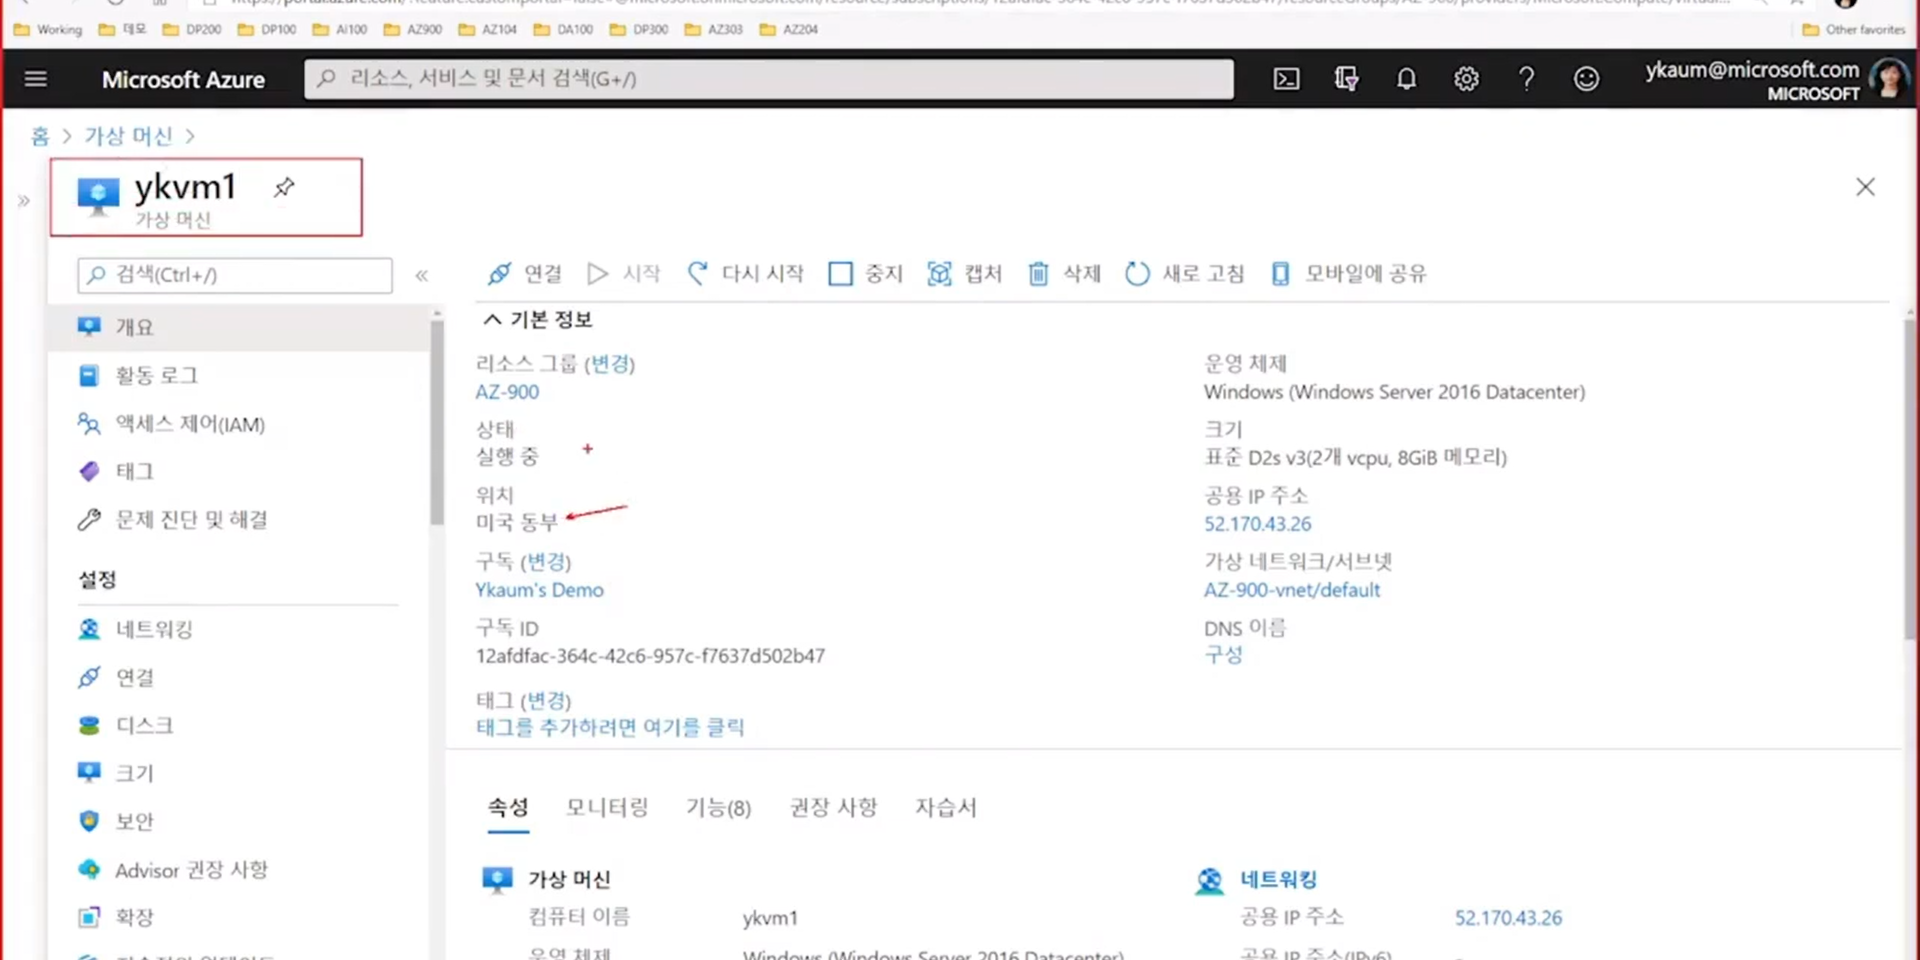
Task: Click 구성 under DNS 이름
Action: click(1223, 655)
